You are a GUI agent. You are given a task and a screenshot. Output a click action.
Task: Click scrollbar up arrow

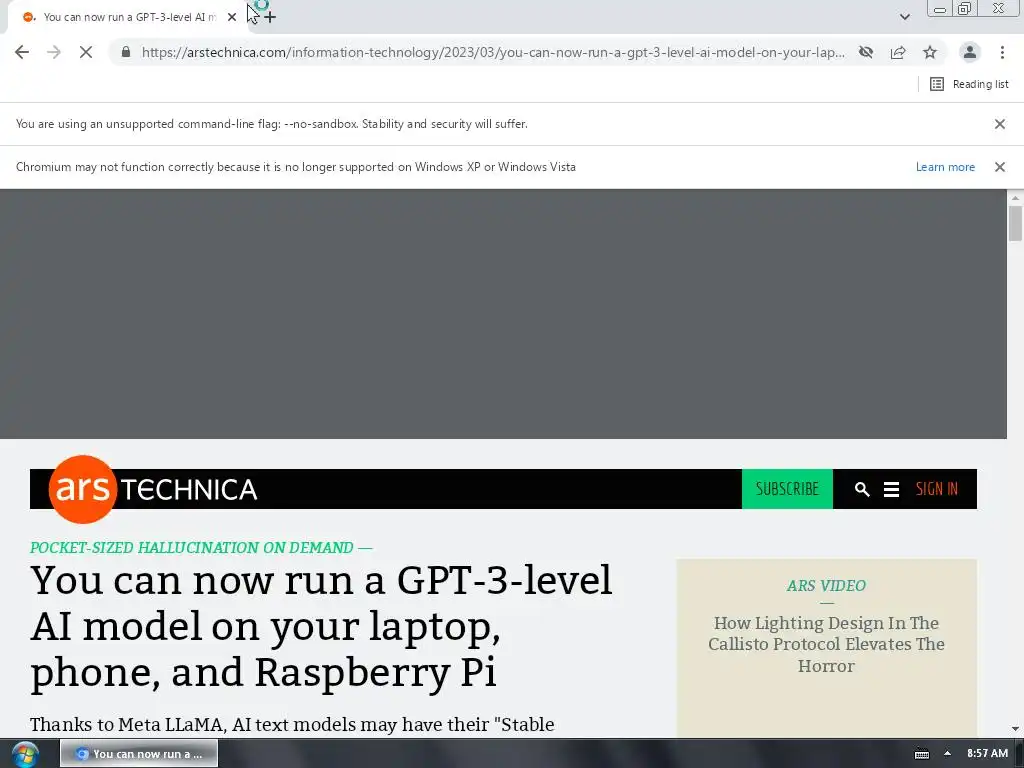pos(1015,197)
